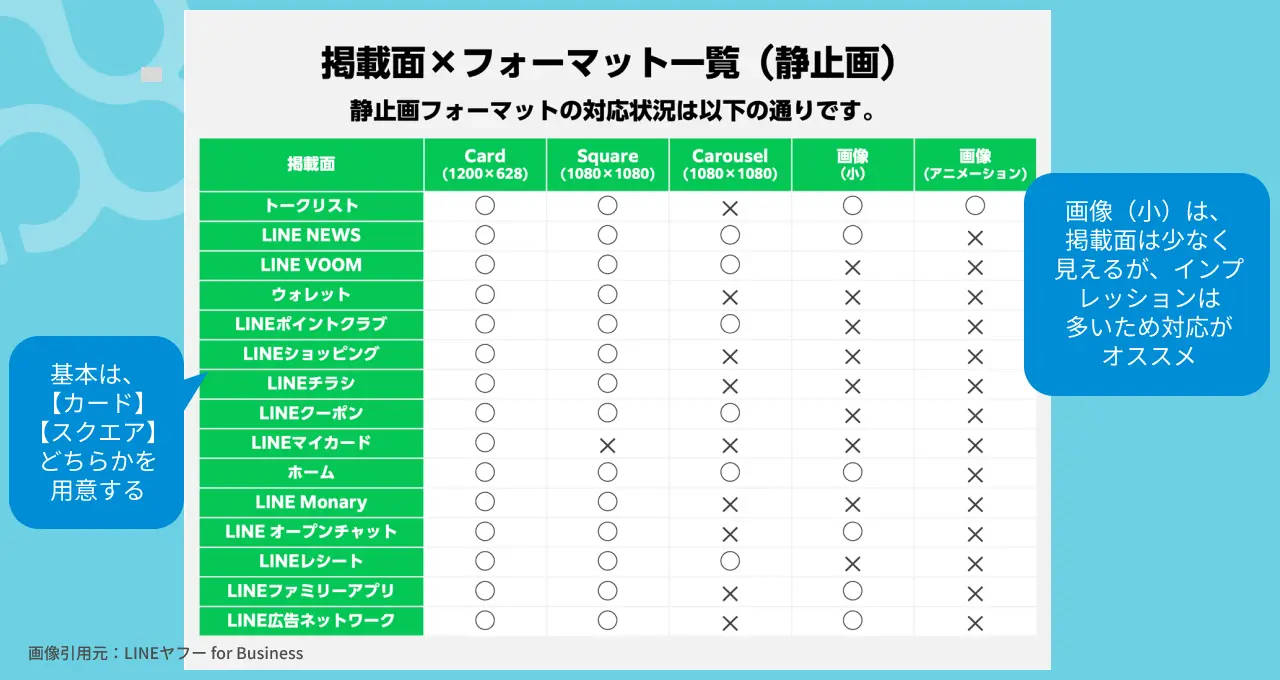Select the 画像(アニメーション) column header
Image resolution: width=1280 pixels, height=680 pixels.
(x=975, y=164)
